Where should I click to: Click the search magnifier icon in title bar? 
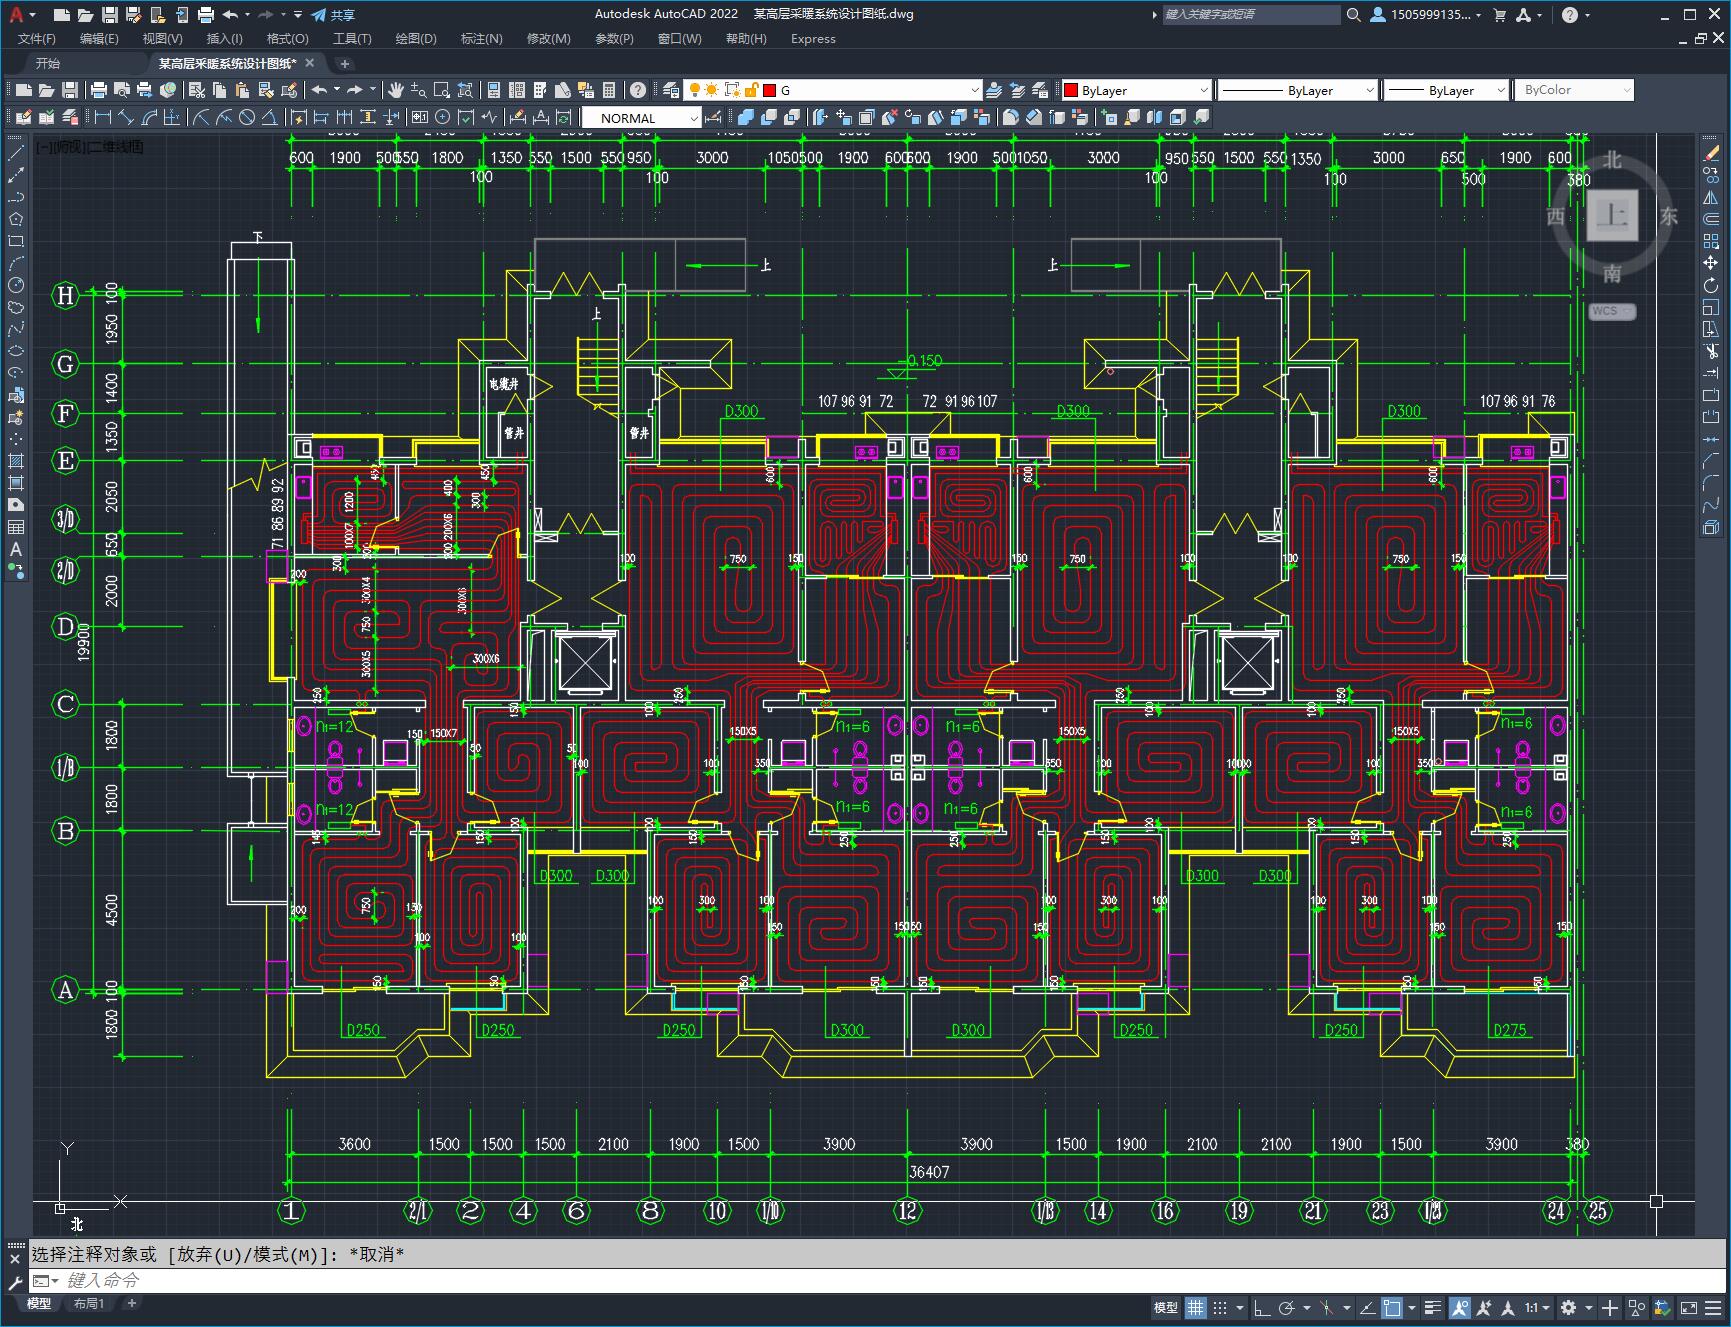click(1353, 15)
